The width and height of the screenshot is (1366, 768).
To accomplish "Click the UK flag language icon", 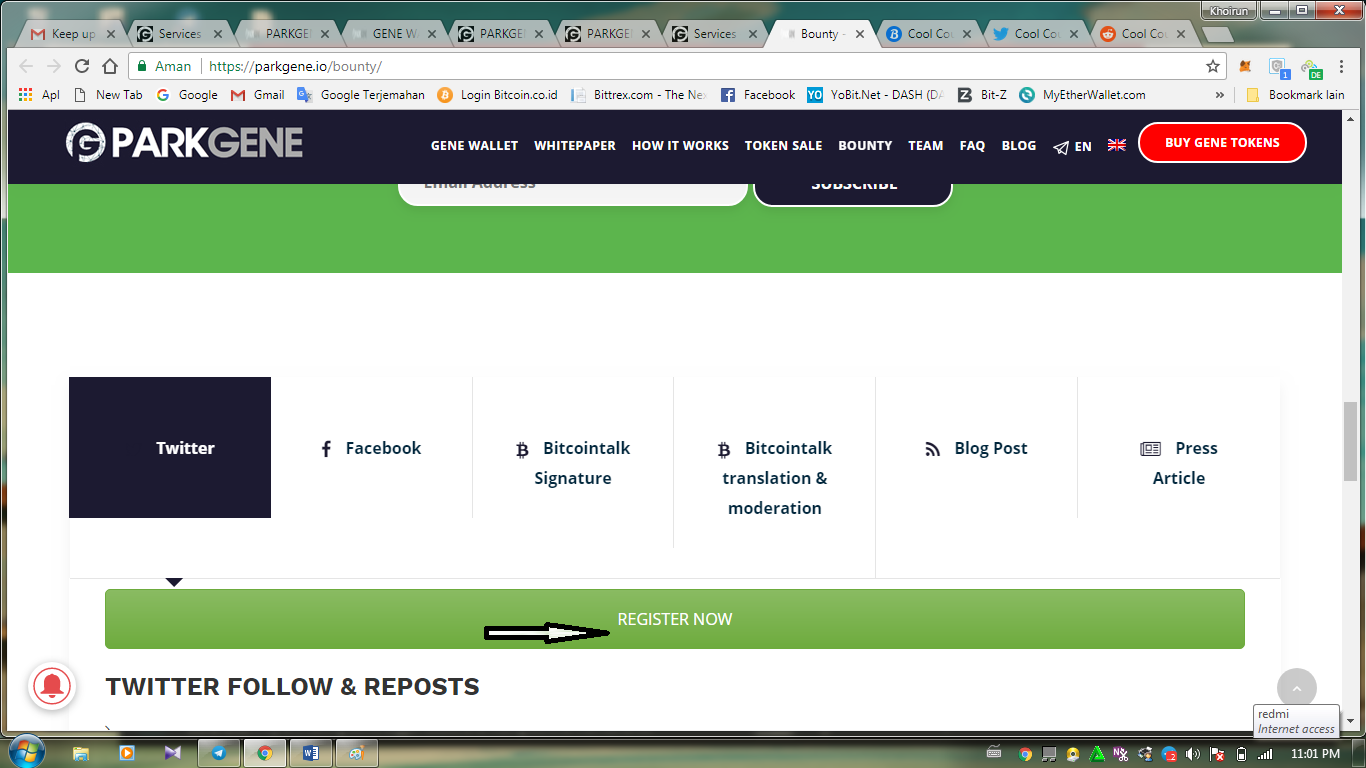I will point(1117,145).
